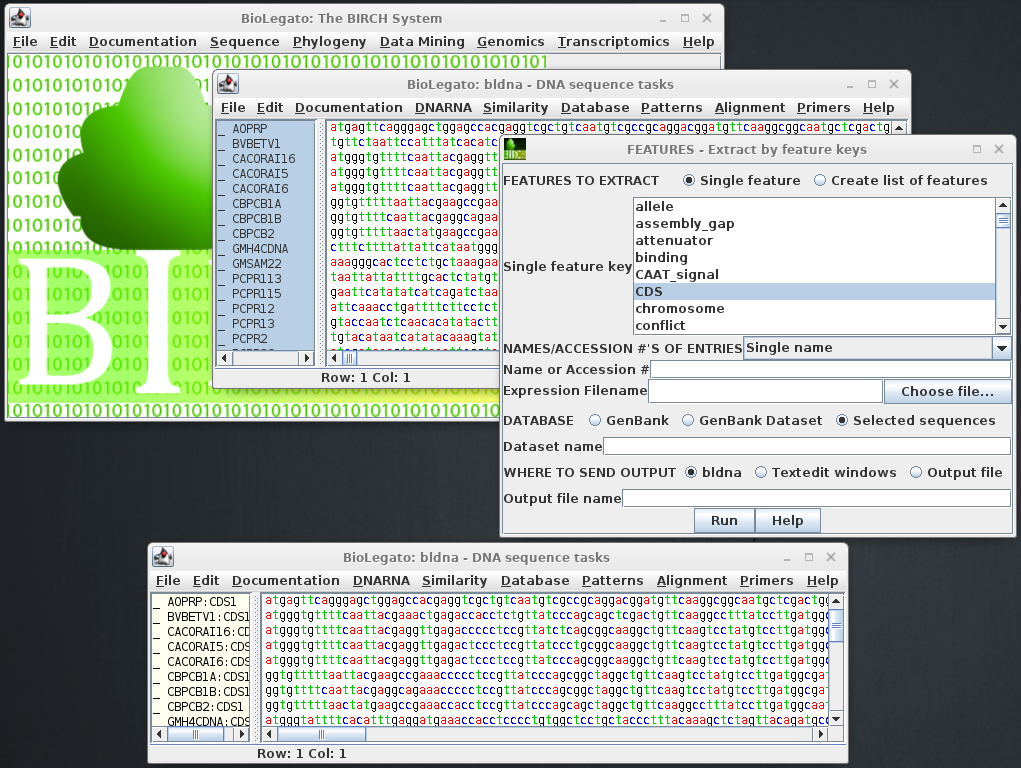Click horizontal scrollbar thumb in lower bldna sequence pane
This screenshot has height=768, width=1021.
click(x=321, y=734)
